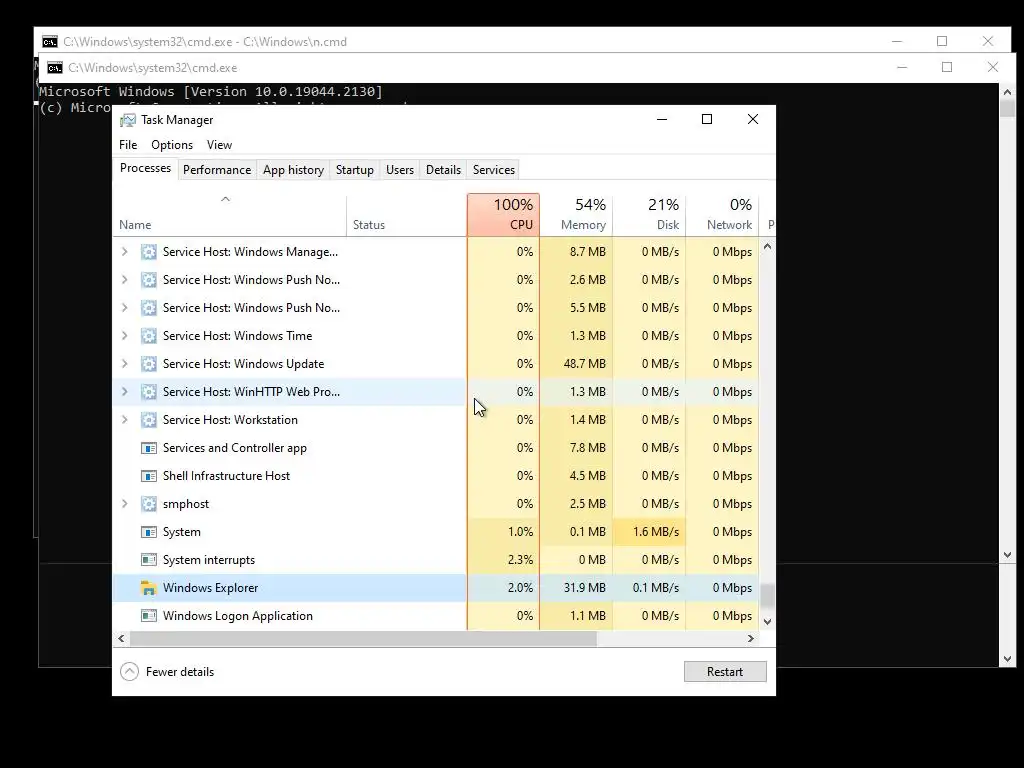This screenshot has height=768, width=1024.
Task: Click cmd icon in n.cmd window title bar
Action: coord(50,42)
